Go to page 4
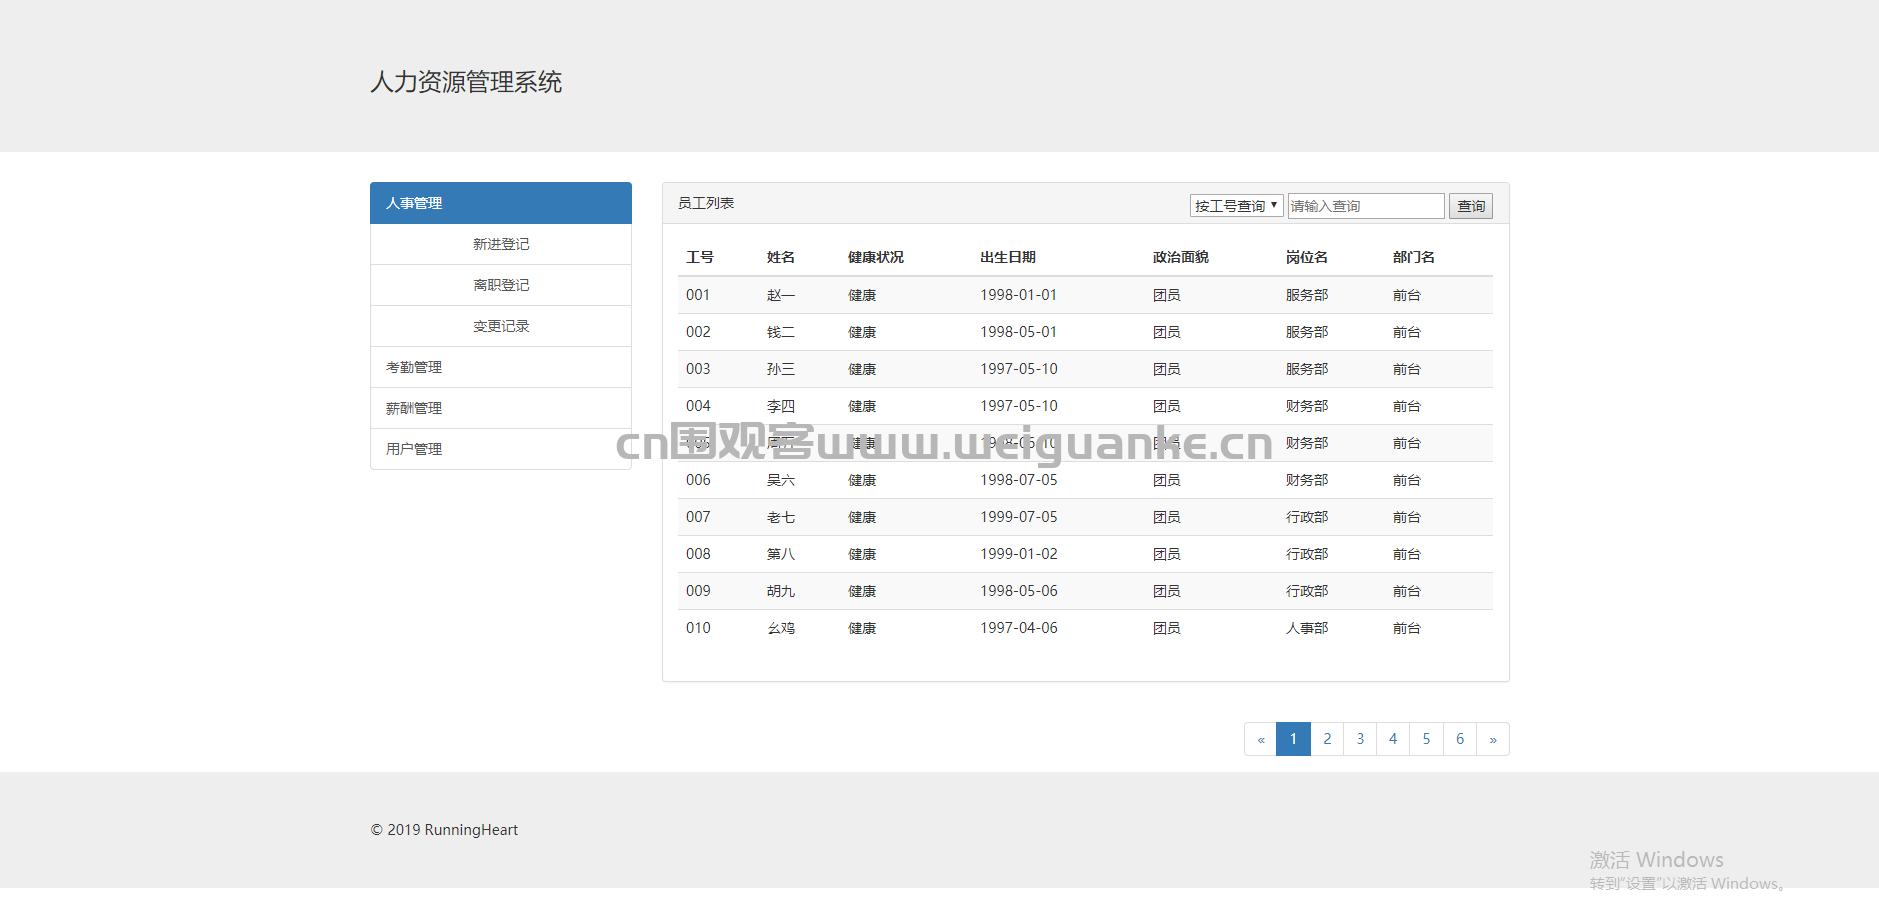The width and height of the screenshot is (1879, 918). coord(1393,739)
